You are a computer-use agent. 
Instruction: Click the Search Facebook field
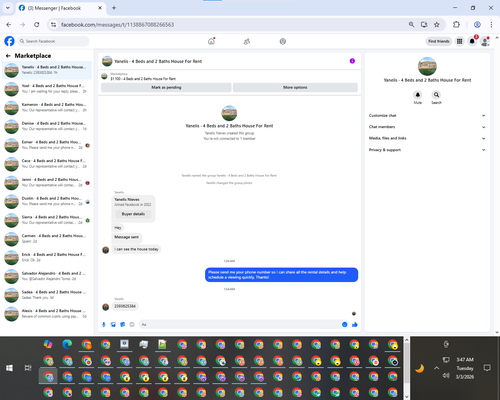pos(53,41)
